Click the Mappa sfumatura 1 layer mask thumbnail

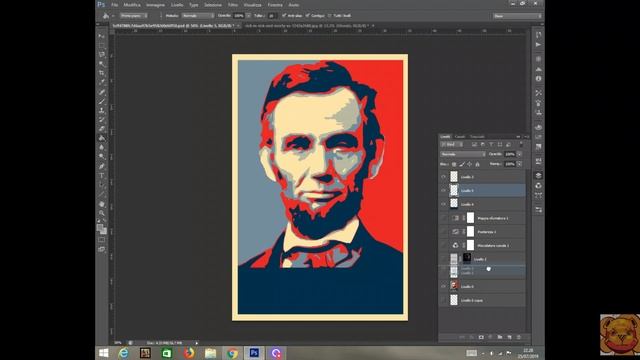(470, 218)
